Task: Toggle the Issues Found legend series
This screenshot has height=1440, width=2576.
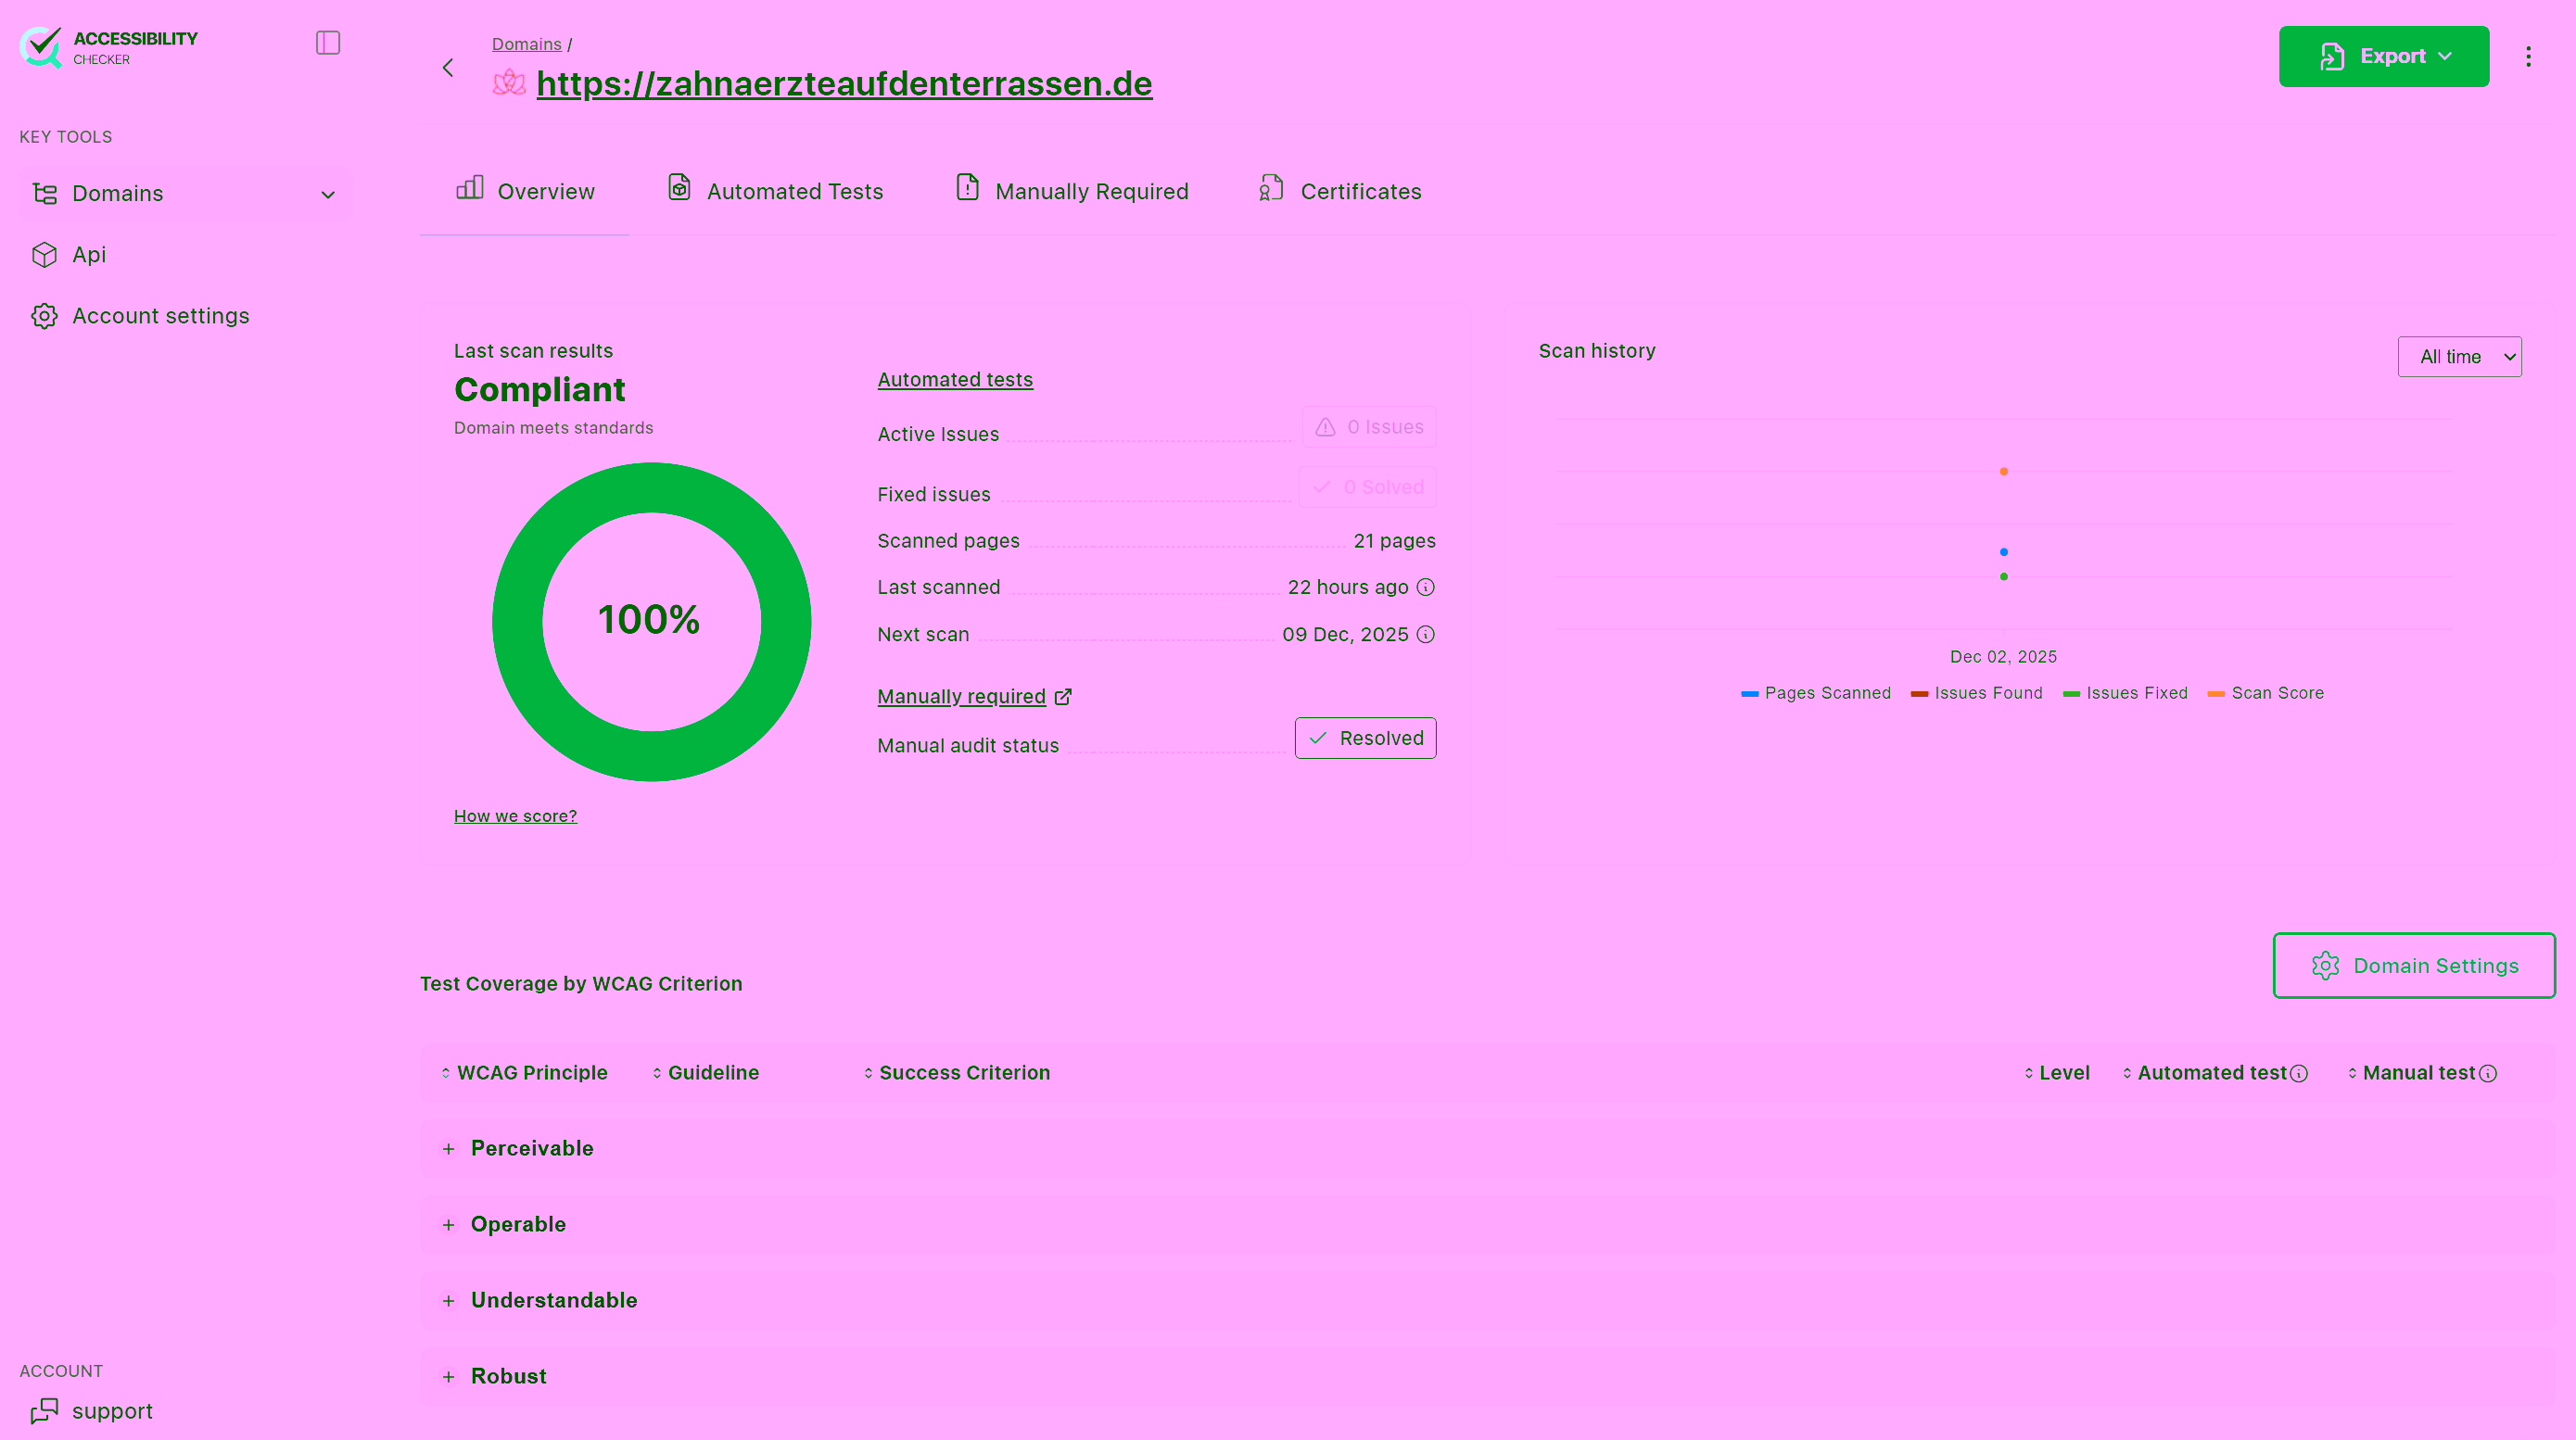Action: tap(1977, 693)
